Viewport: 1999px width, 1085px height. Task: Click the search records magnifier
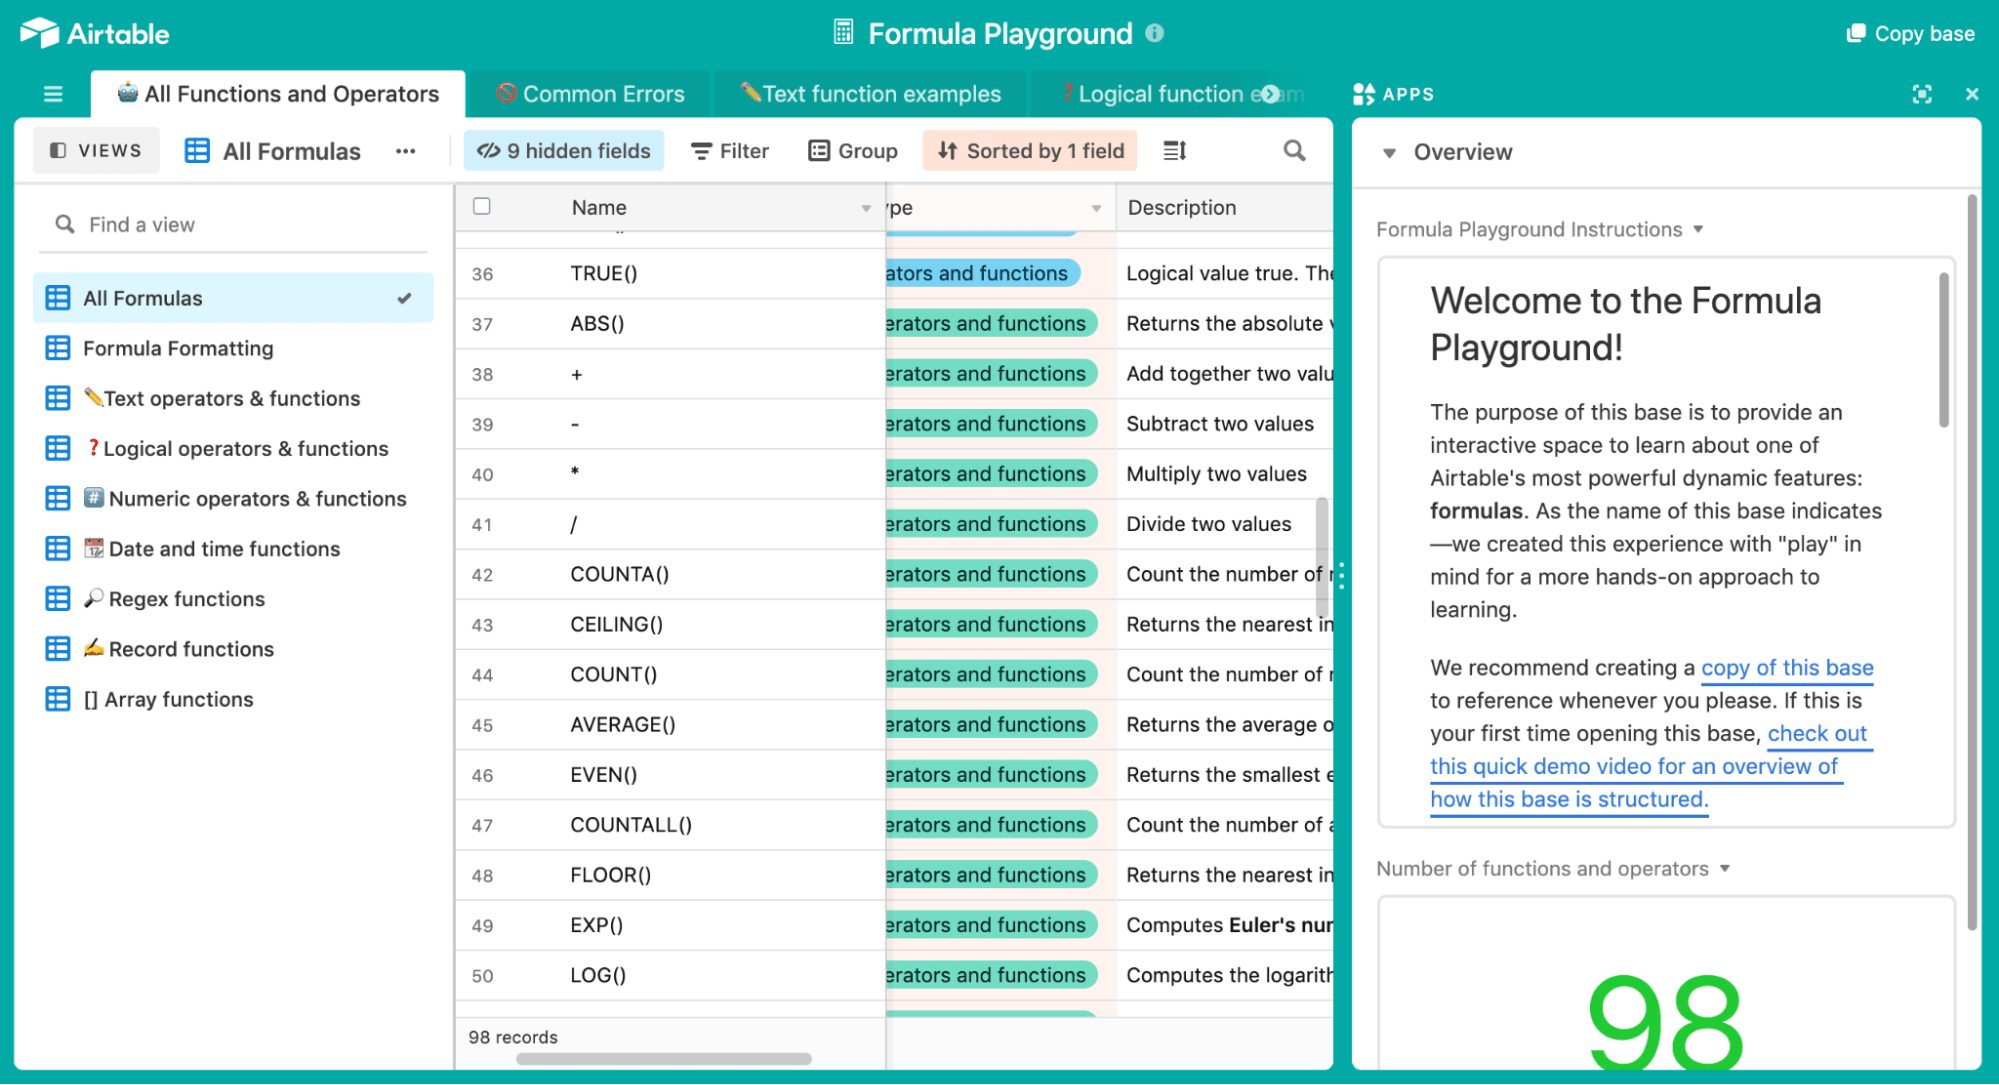tap(1294, 151)
